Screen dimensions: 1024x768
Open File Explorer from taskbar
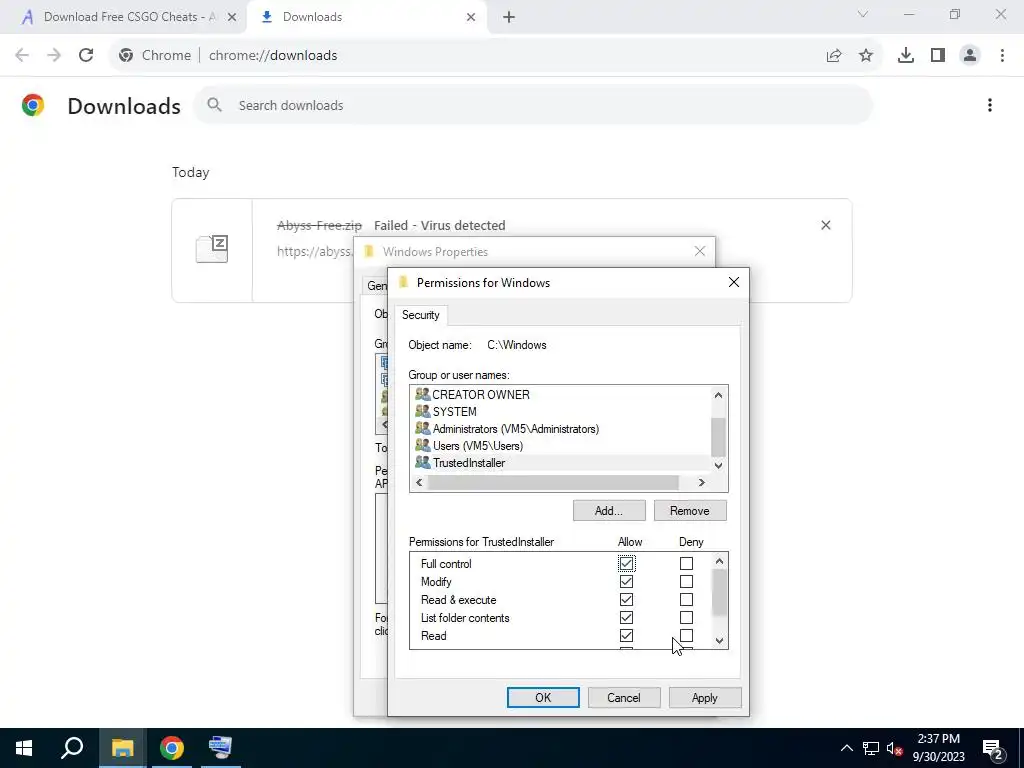click(122, 748)
